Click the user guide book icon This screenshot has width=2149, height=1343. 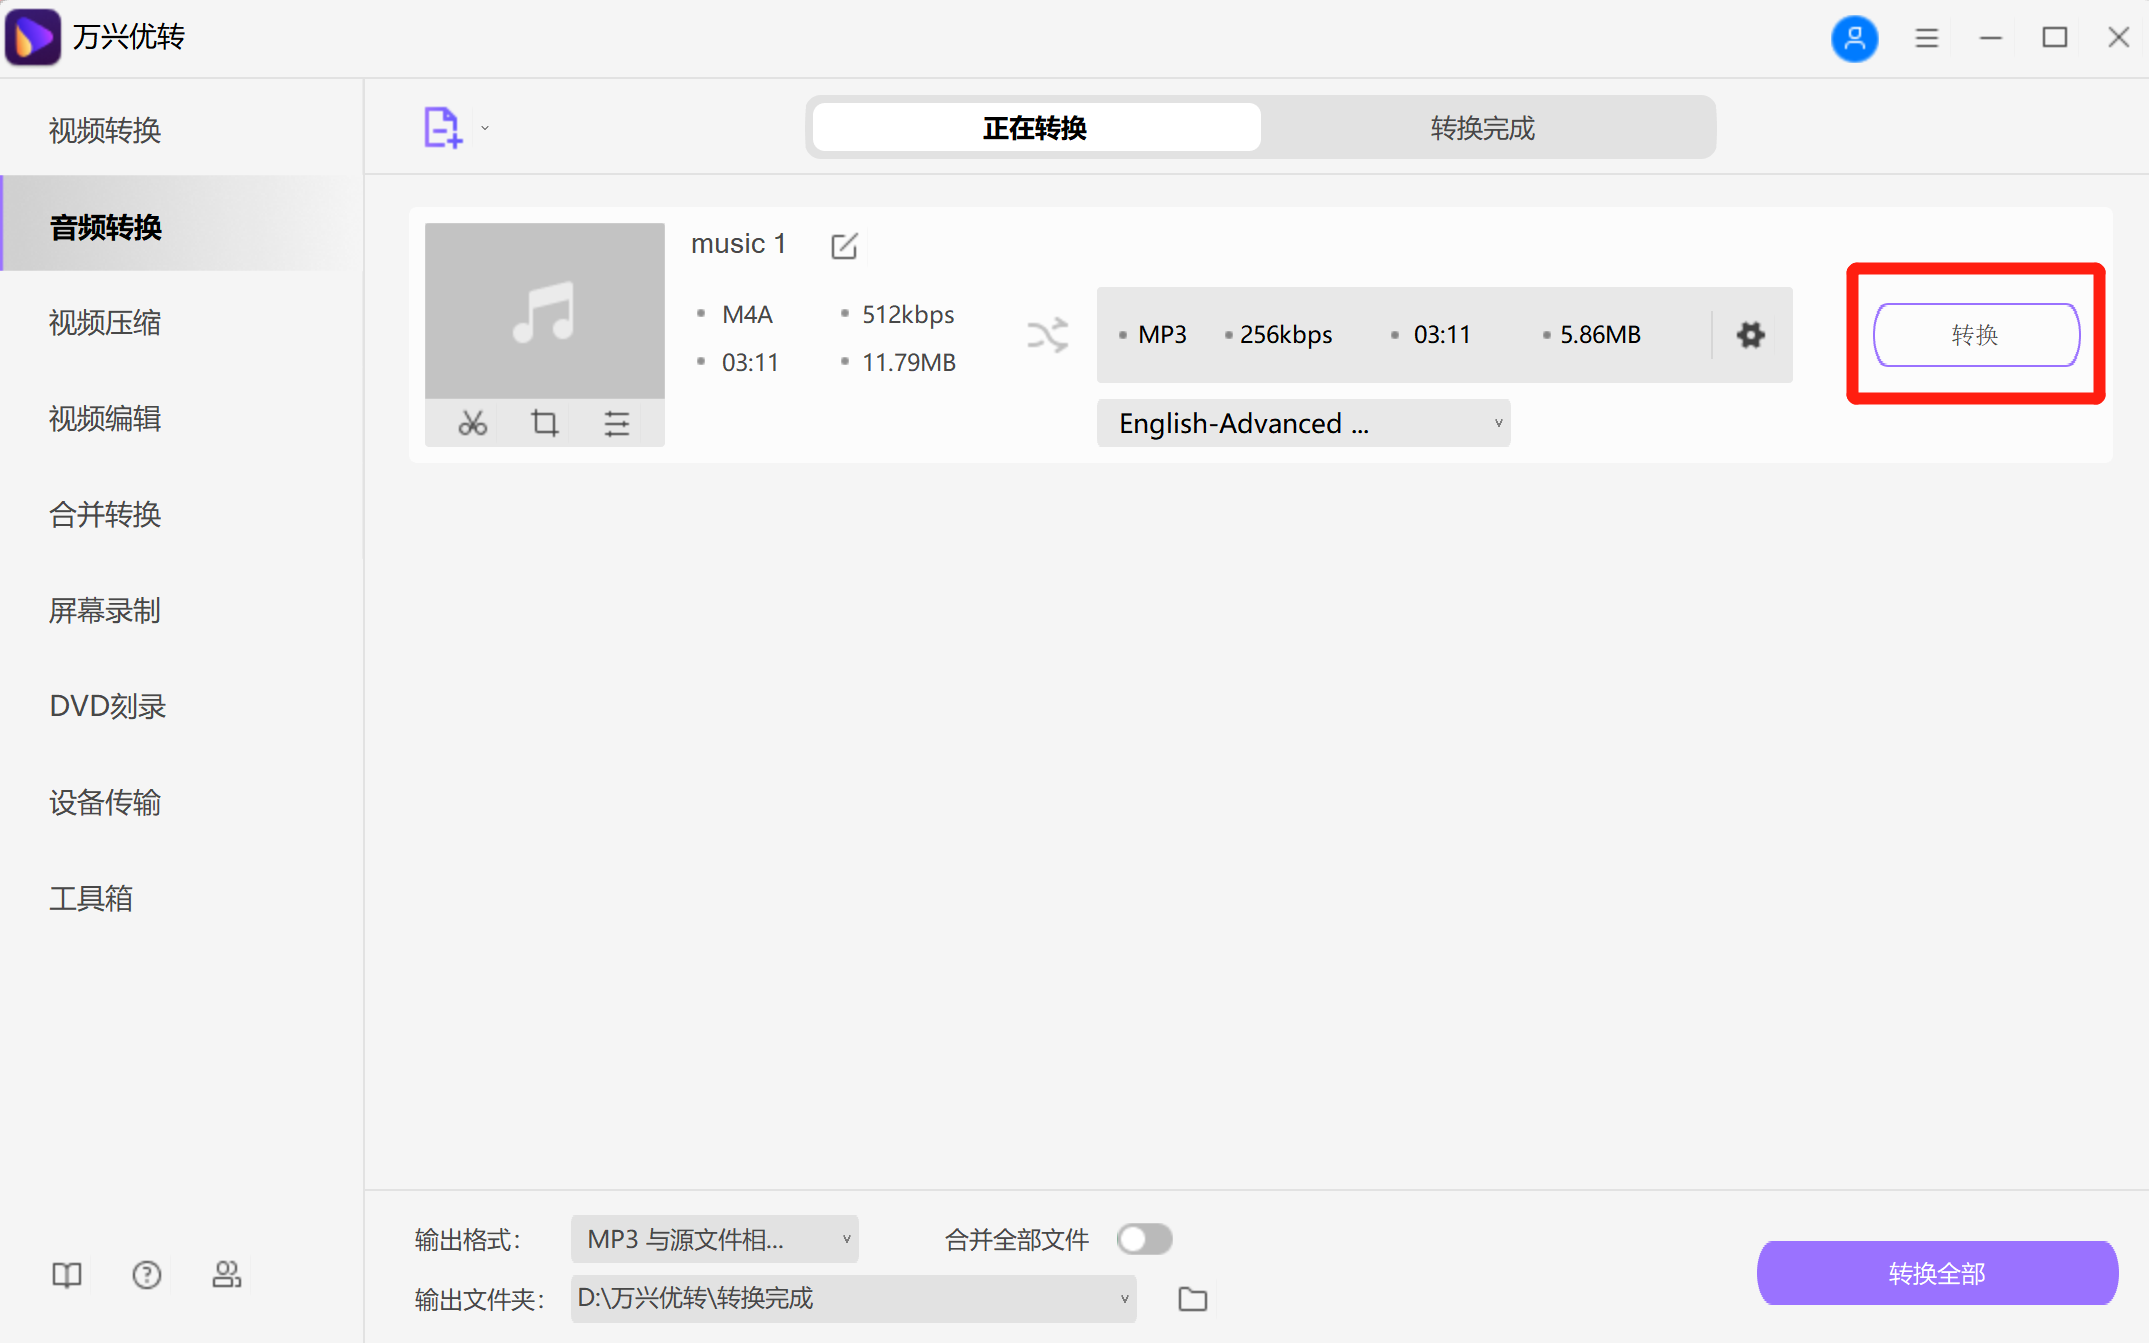coord(66,1274)
